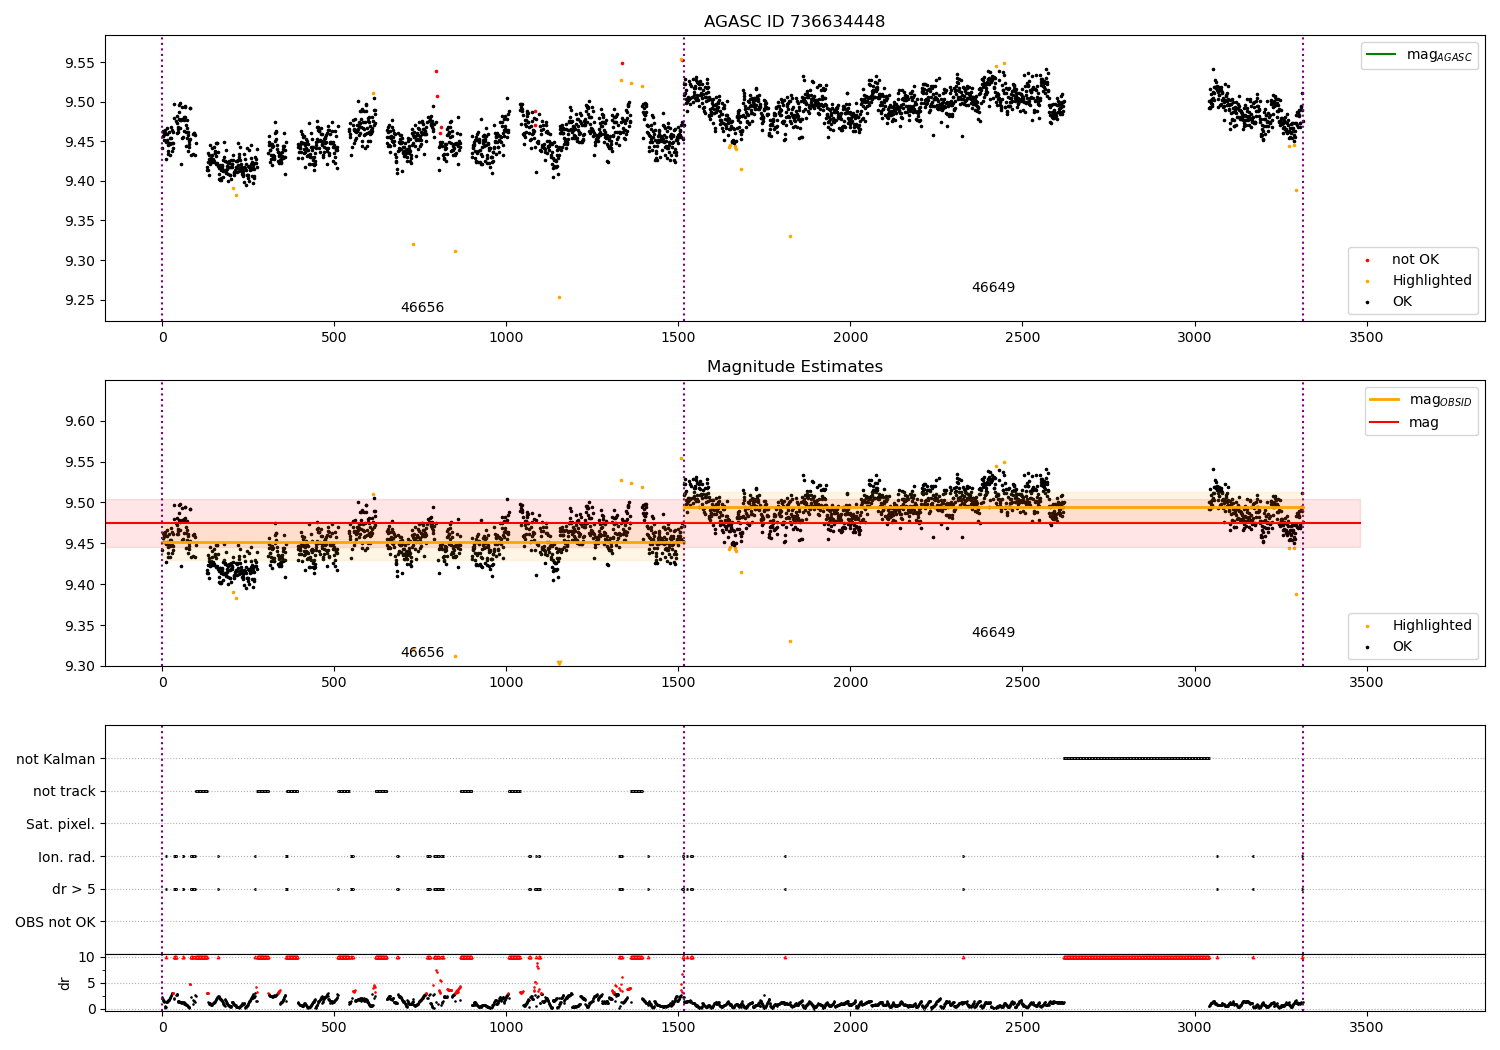Viewport: 1500px width, 1050px height.
Task: Select the red 'mag' line legend entry
Action: click(1405, 422)
